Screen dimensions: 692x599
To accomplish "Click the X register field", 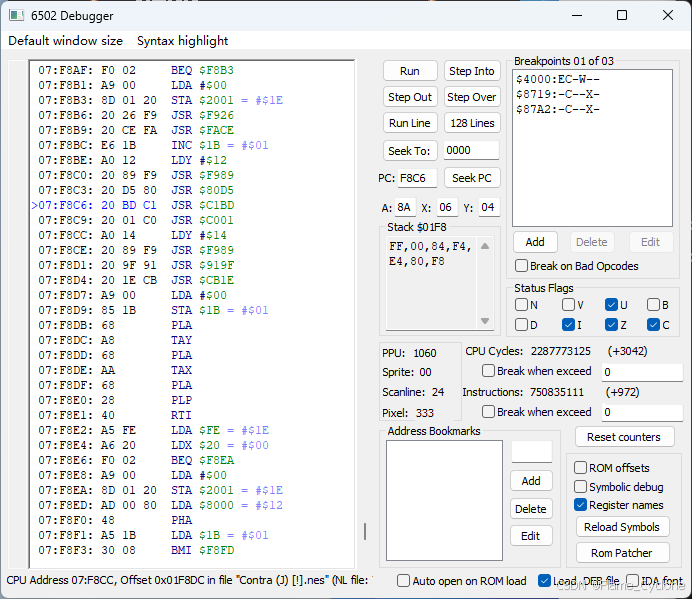I will coord(446,207).
